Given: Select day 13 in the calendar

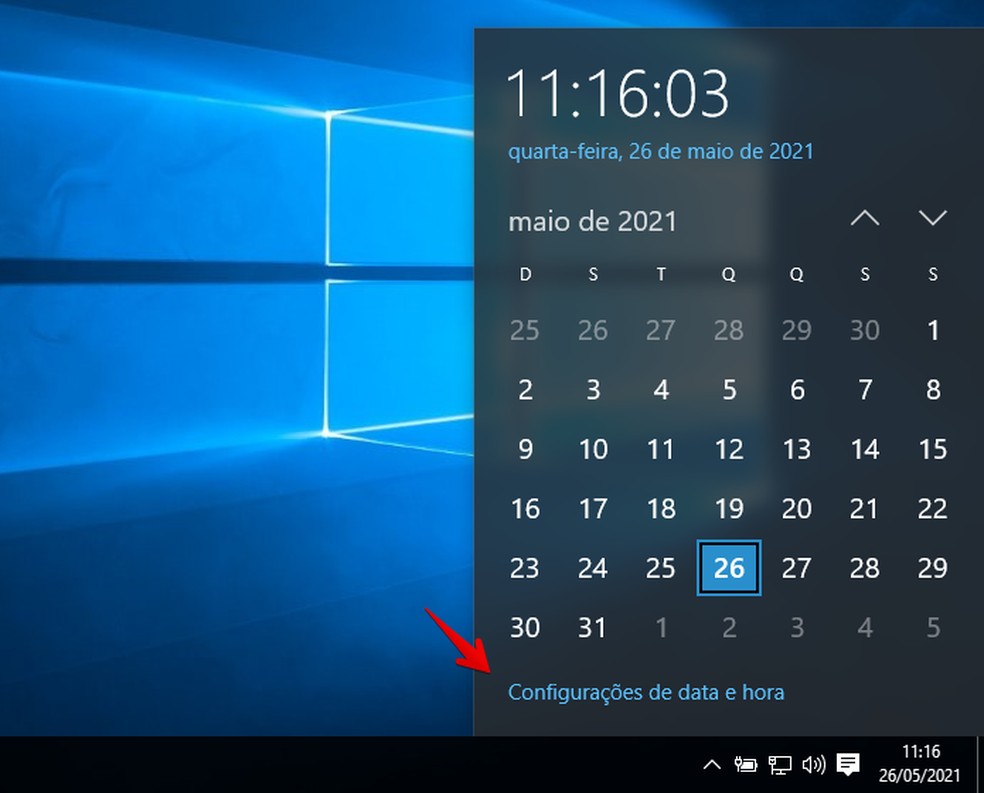Looking at the screenshot, I should point(797,449).
